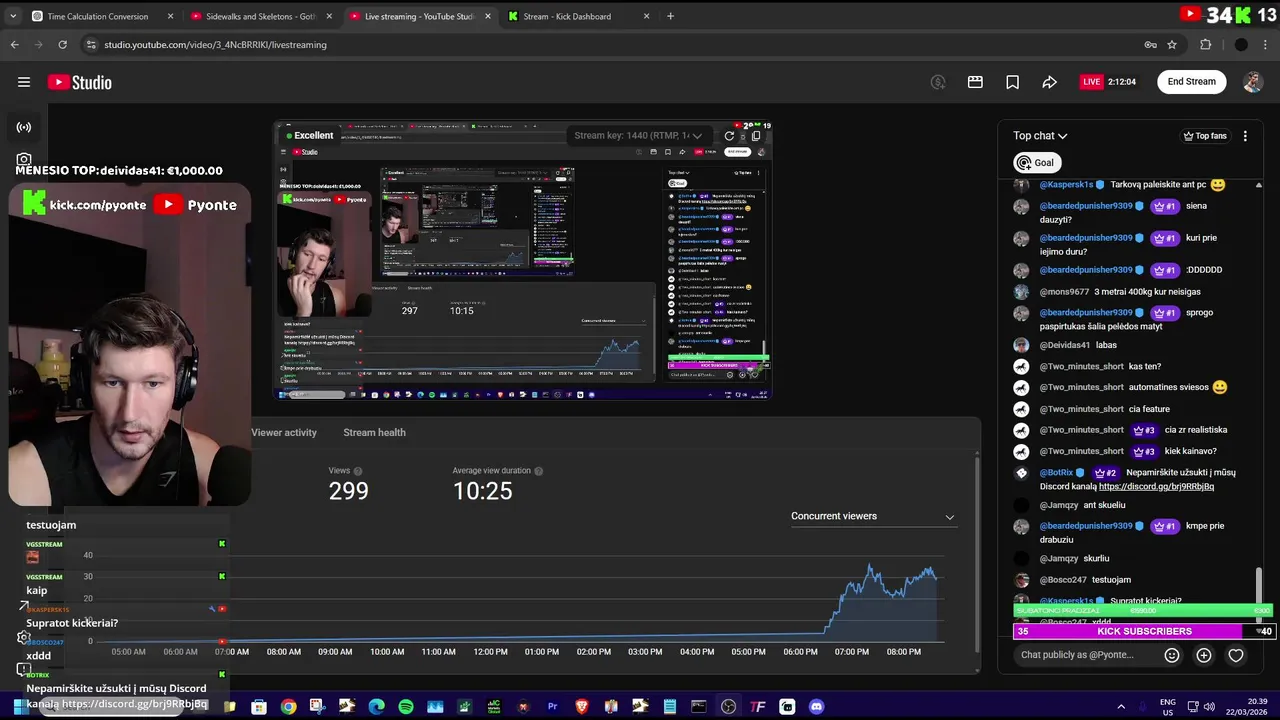Show hidden system tray icons chevron

click(1121, 707)
